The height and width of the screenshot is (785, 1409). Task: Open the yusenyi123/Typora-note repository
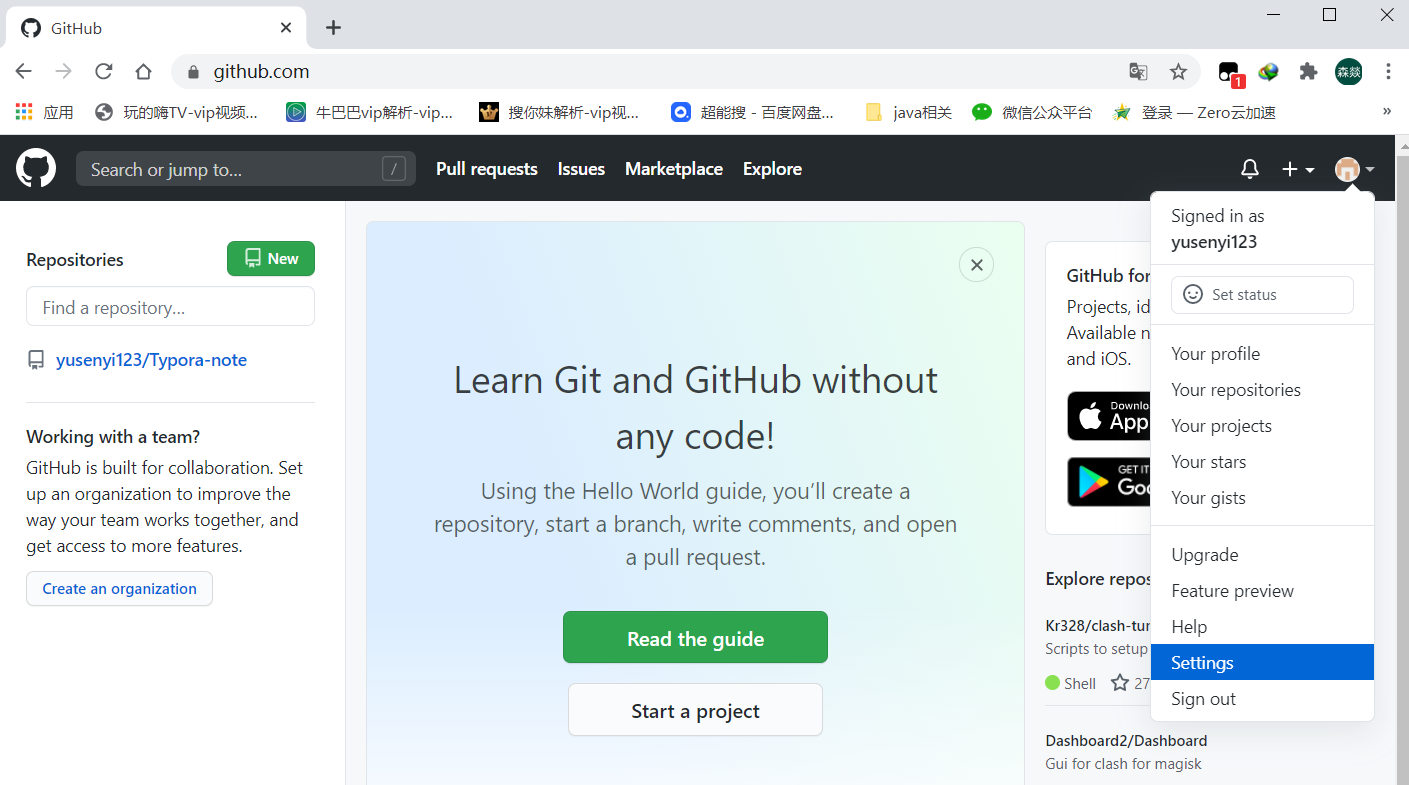[x=151, y=360]
